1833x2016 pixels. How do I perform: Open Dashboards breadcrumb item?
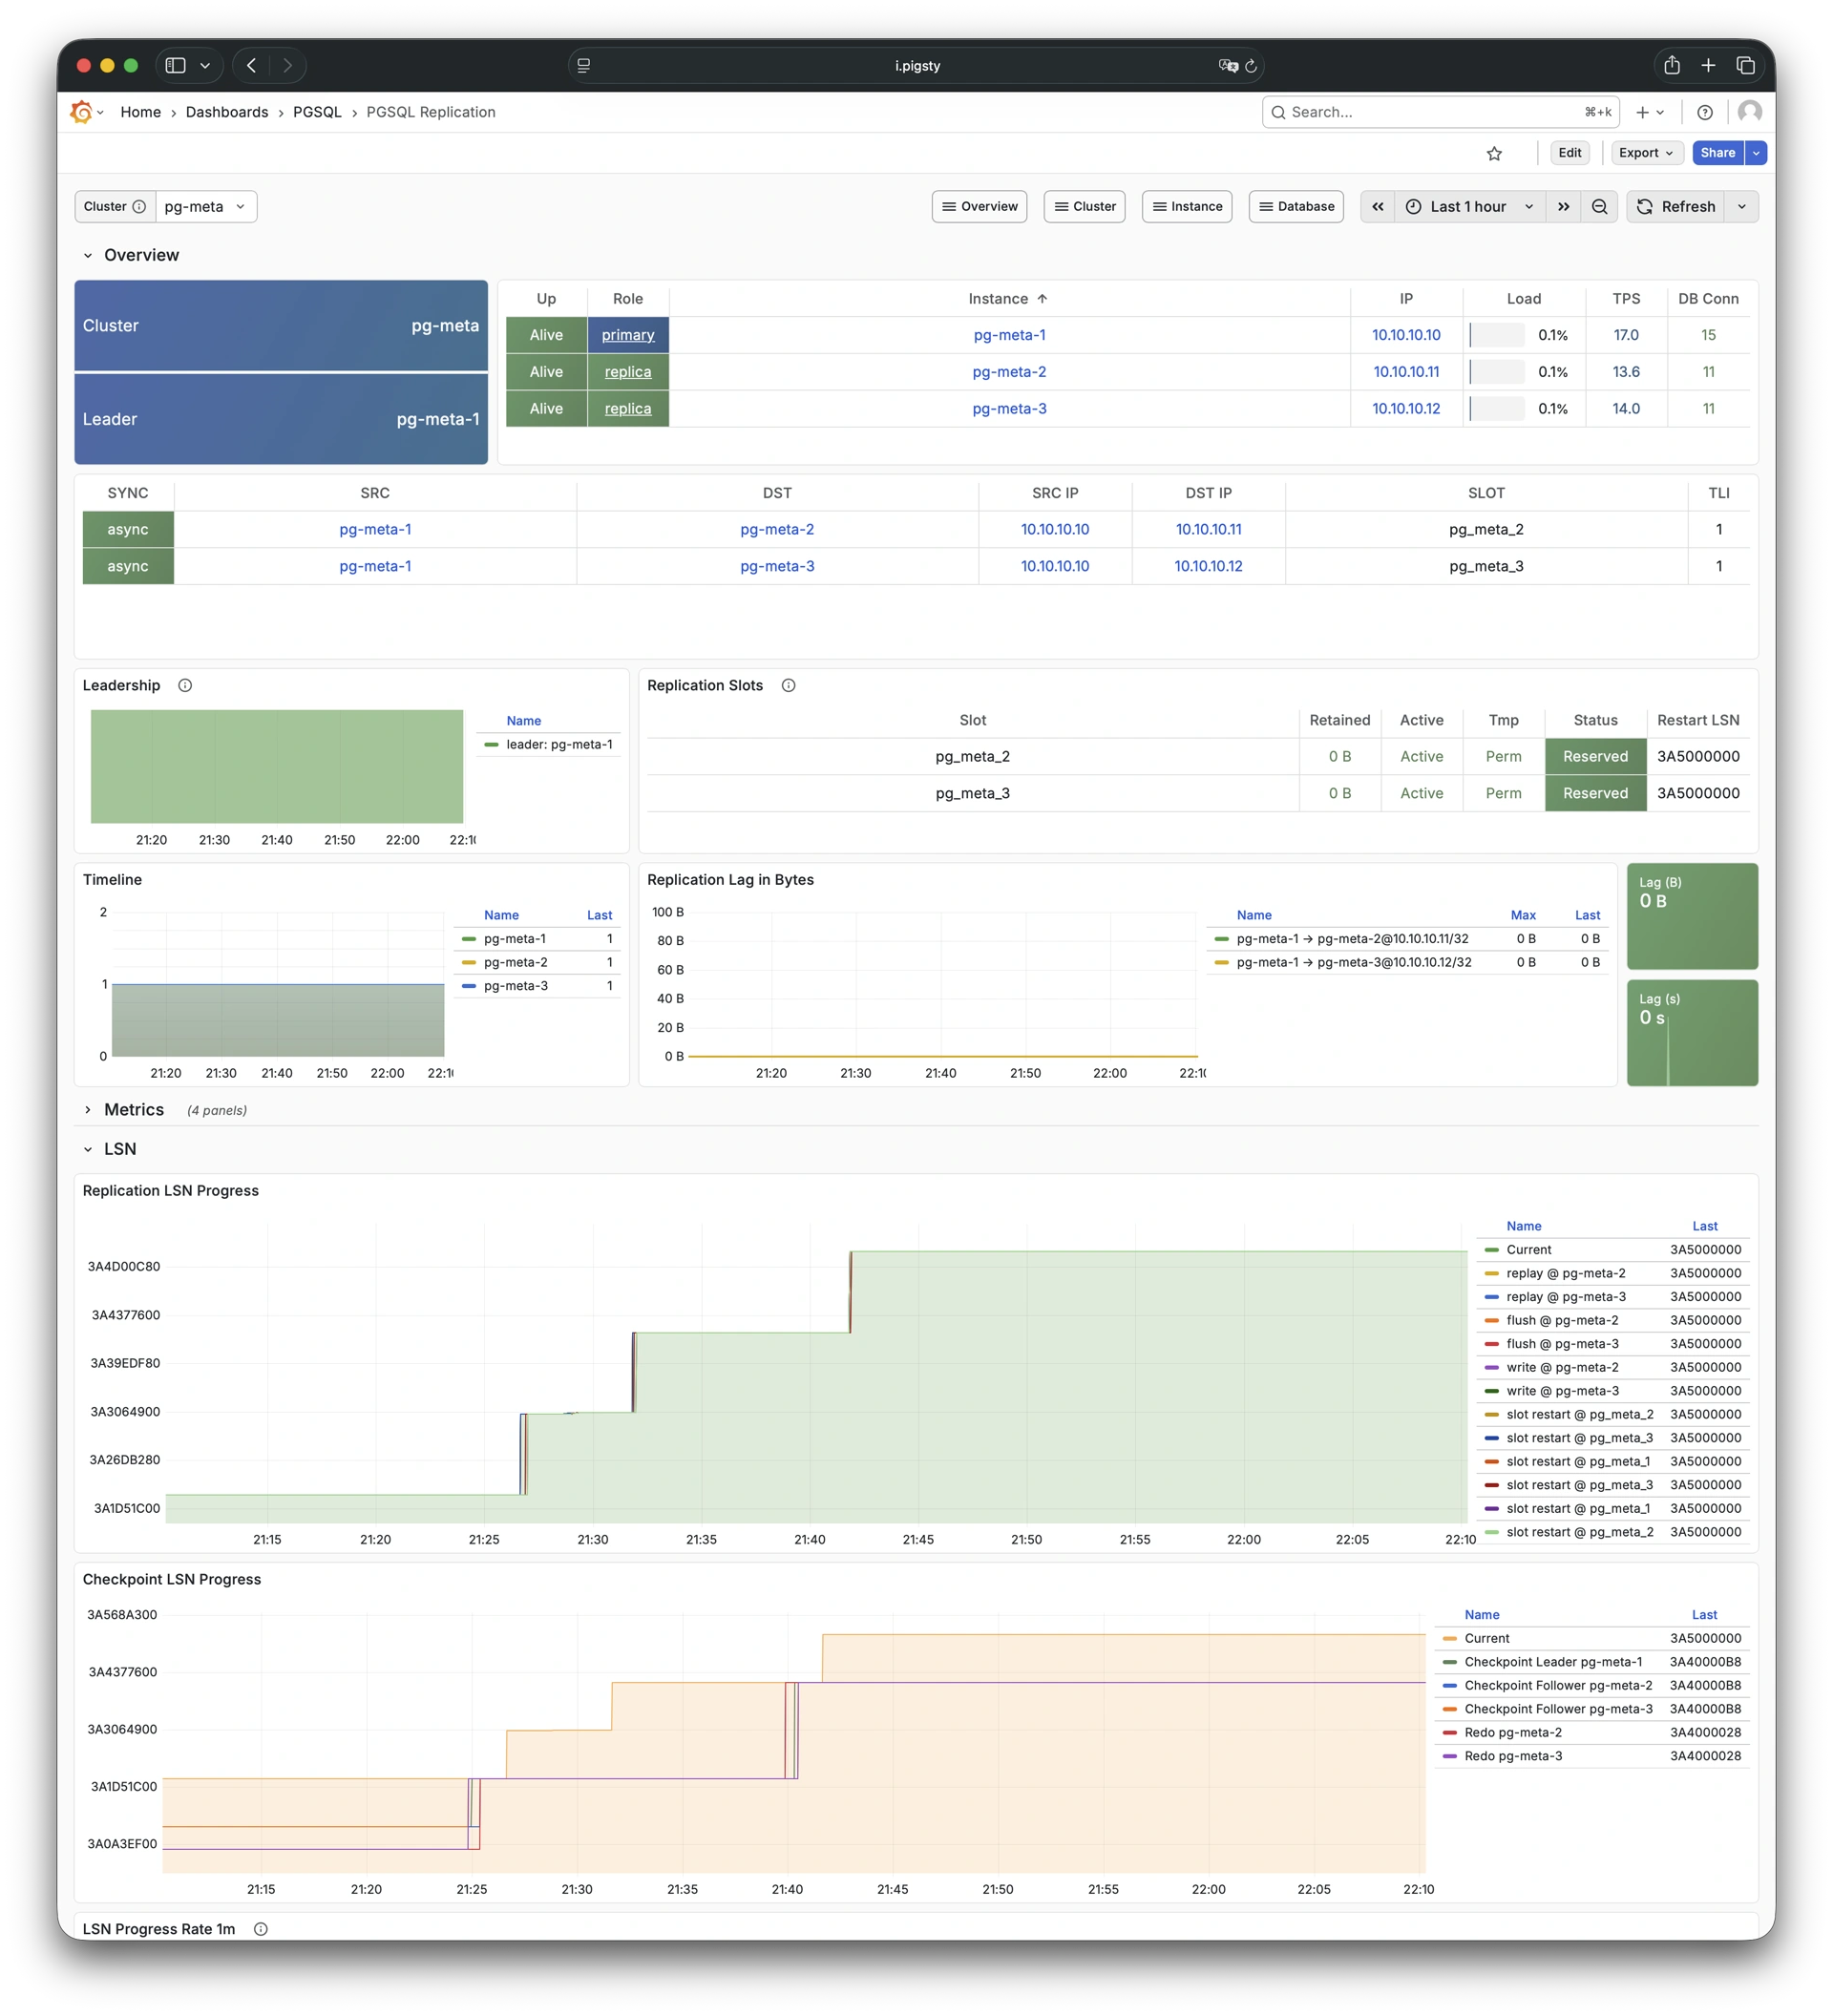pos(227,112)
